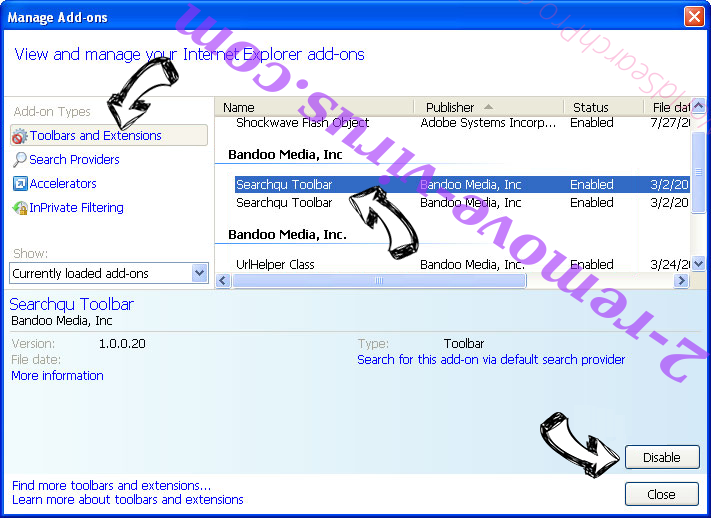
Task: Click the Search Providers magnifier icon
Action: click(x=19, y=160)
